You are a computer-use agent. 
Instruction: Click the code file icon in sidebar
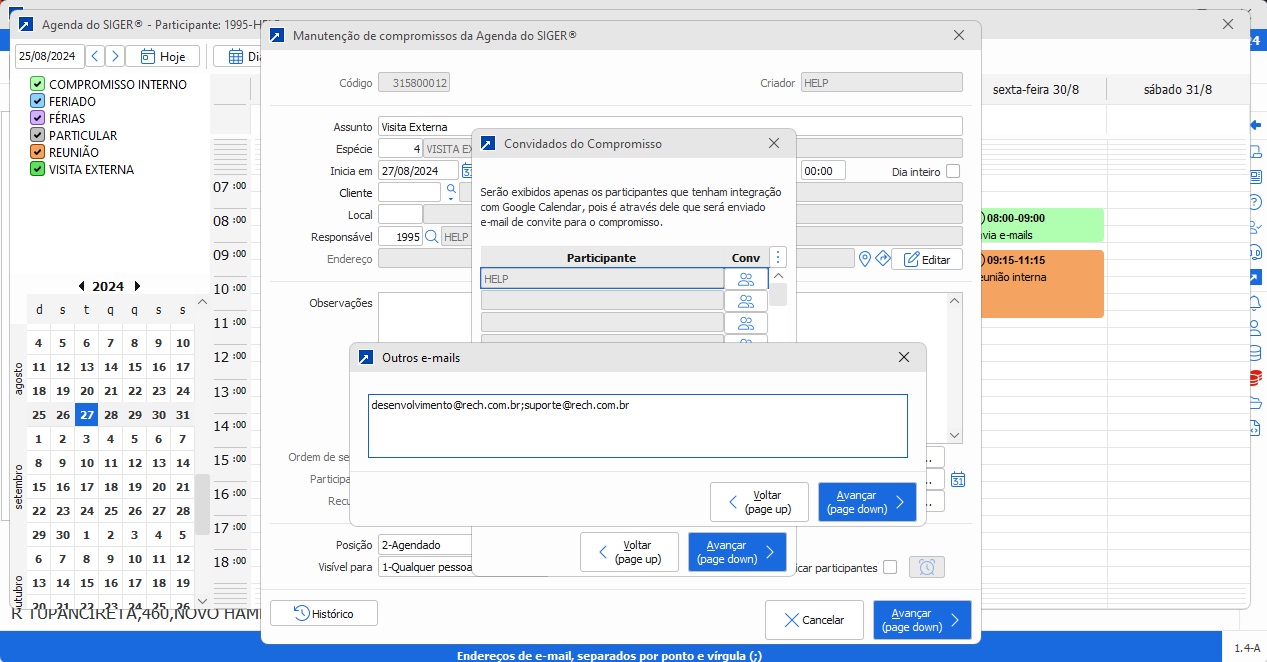tap(1256, 428)
